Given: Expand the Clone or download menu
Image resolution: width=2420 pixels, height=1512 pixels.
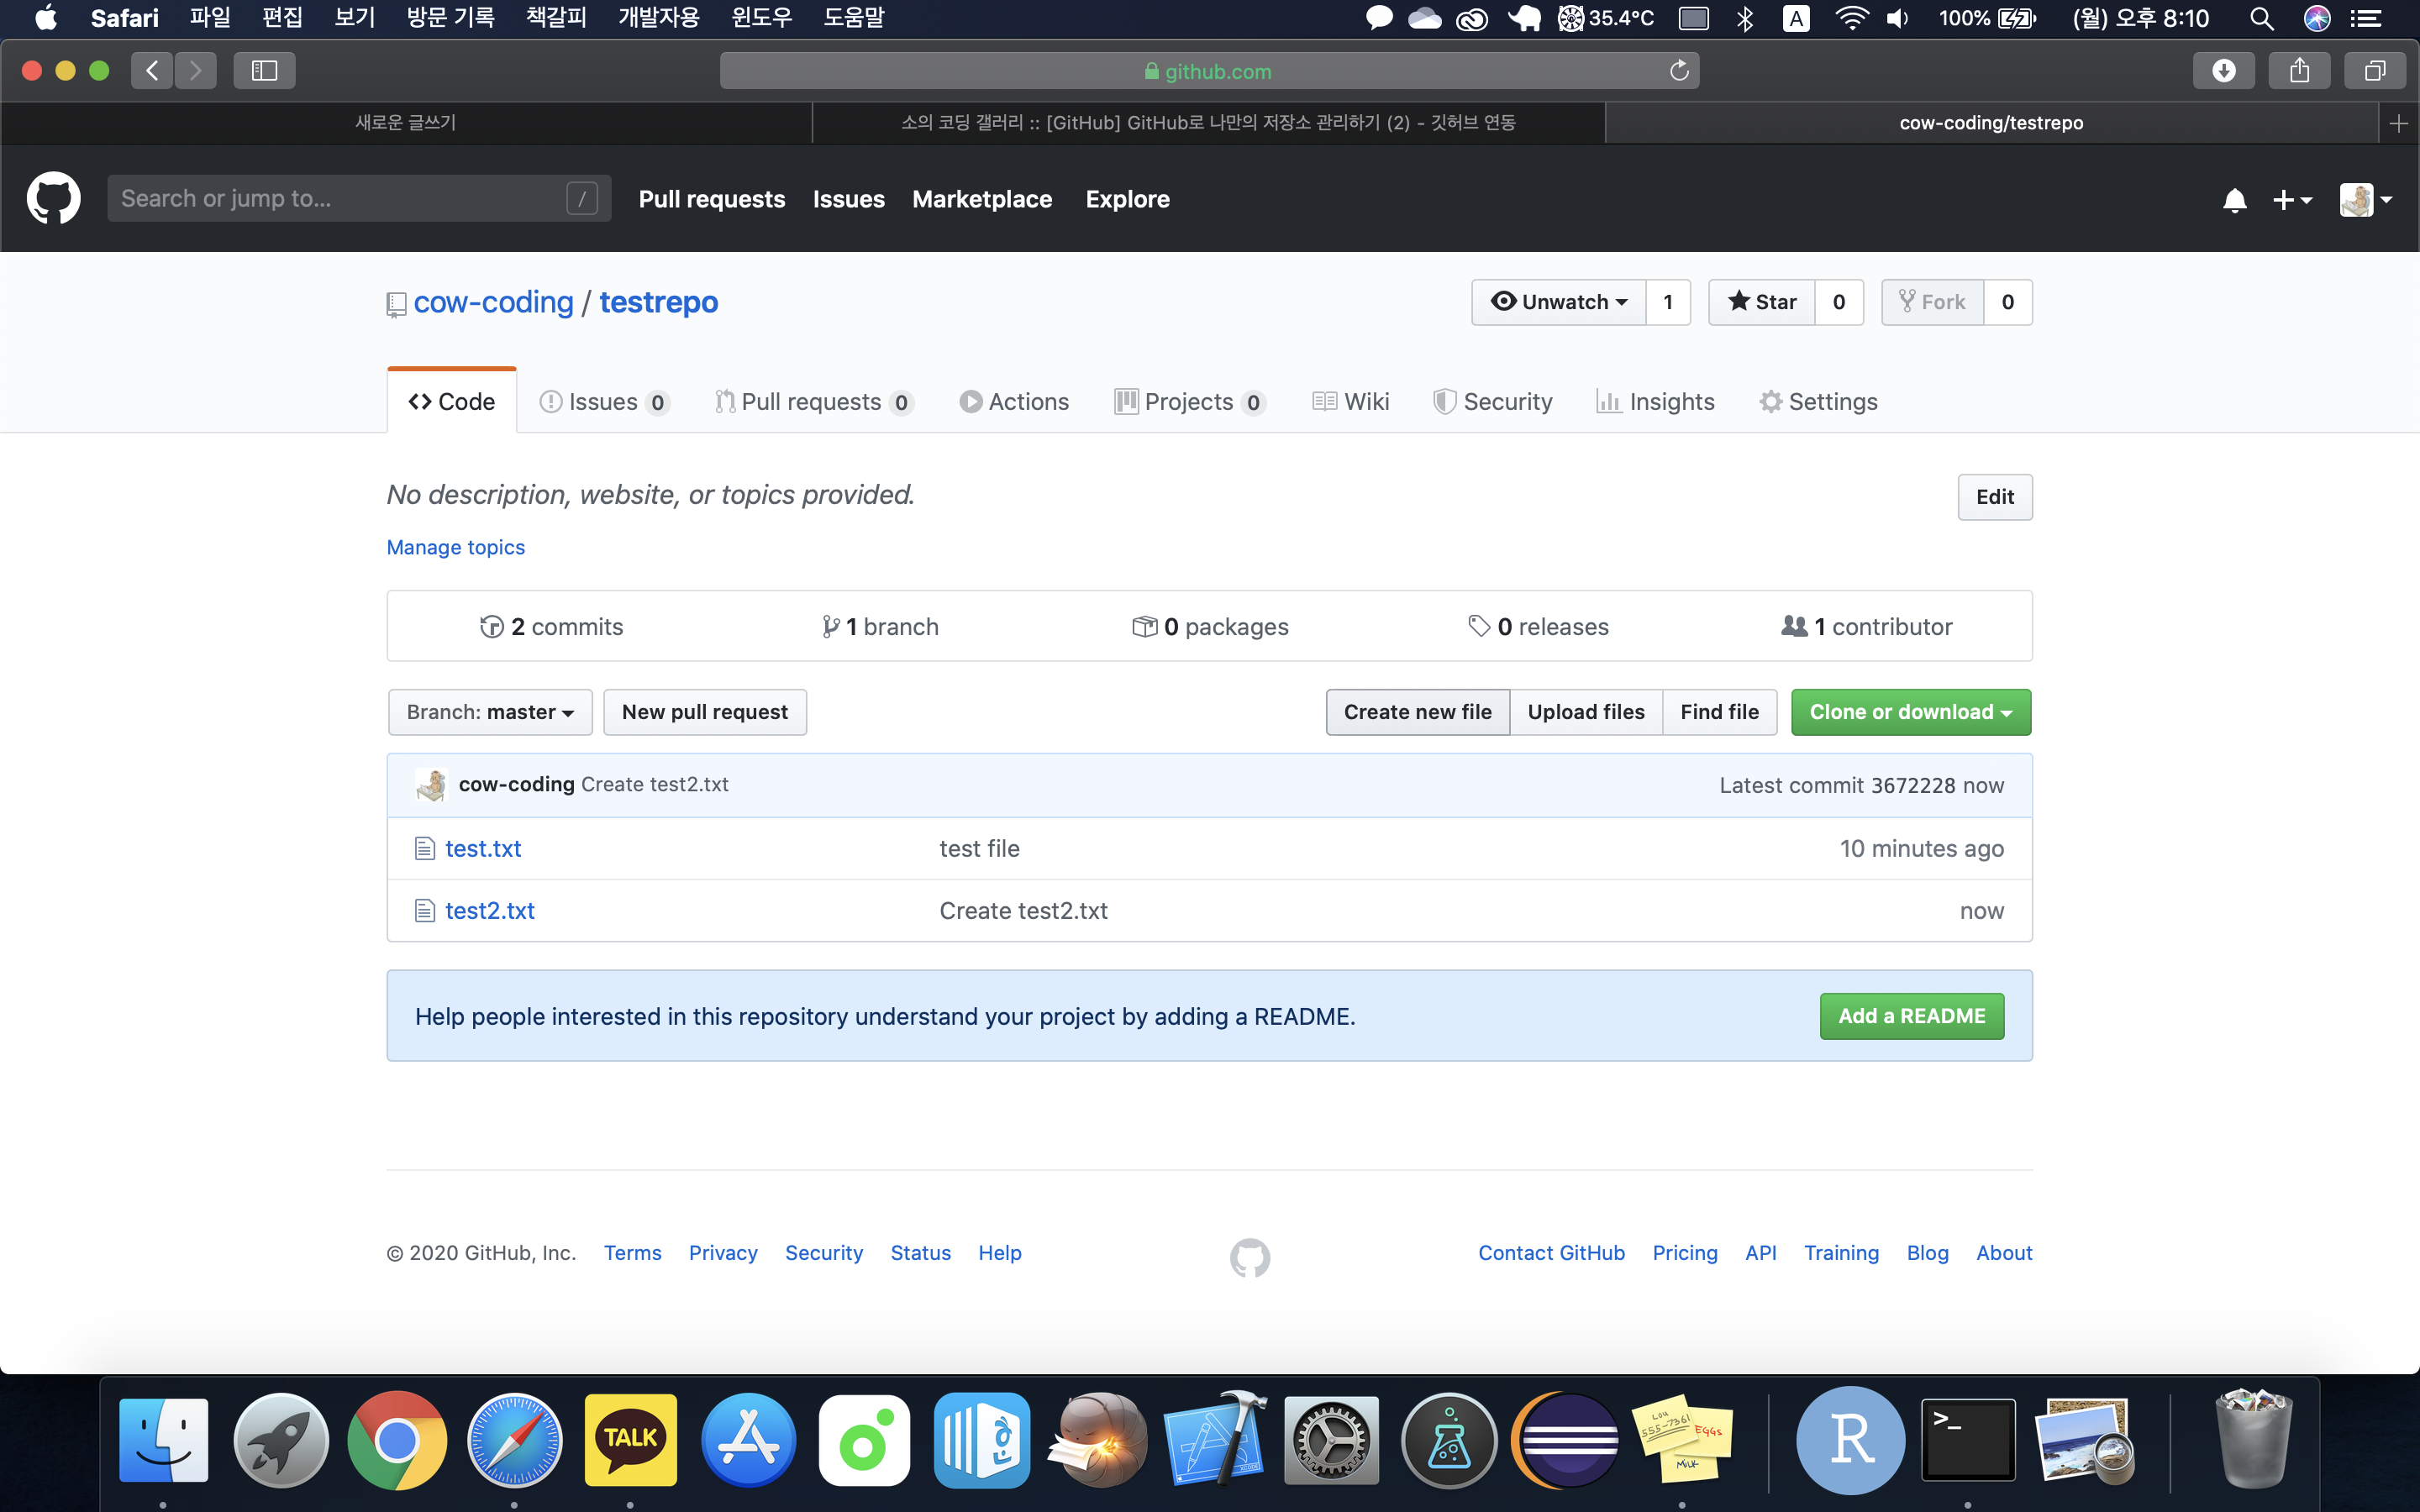Looking at the screenshot, I should pyautogui.click(x=1910, y=712).
